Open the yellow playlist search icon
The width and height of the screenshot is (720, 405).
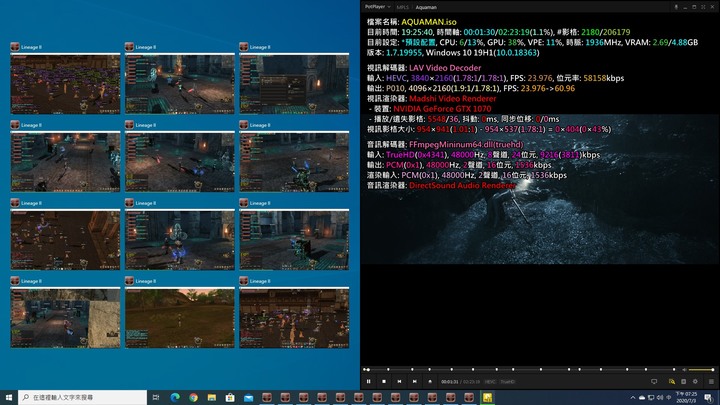click(x=672, y=381)
